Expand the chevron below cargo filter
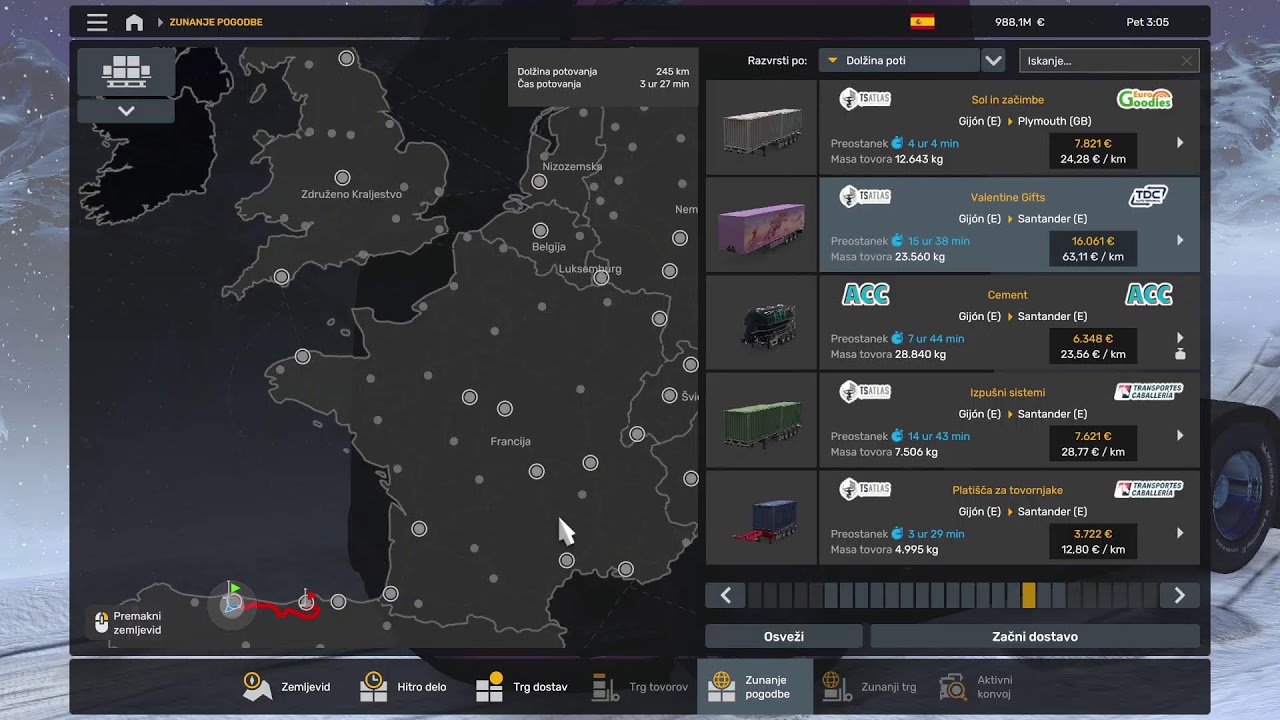 [x=126, y=111]
